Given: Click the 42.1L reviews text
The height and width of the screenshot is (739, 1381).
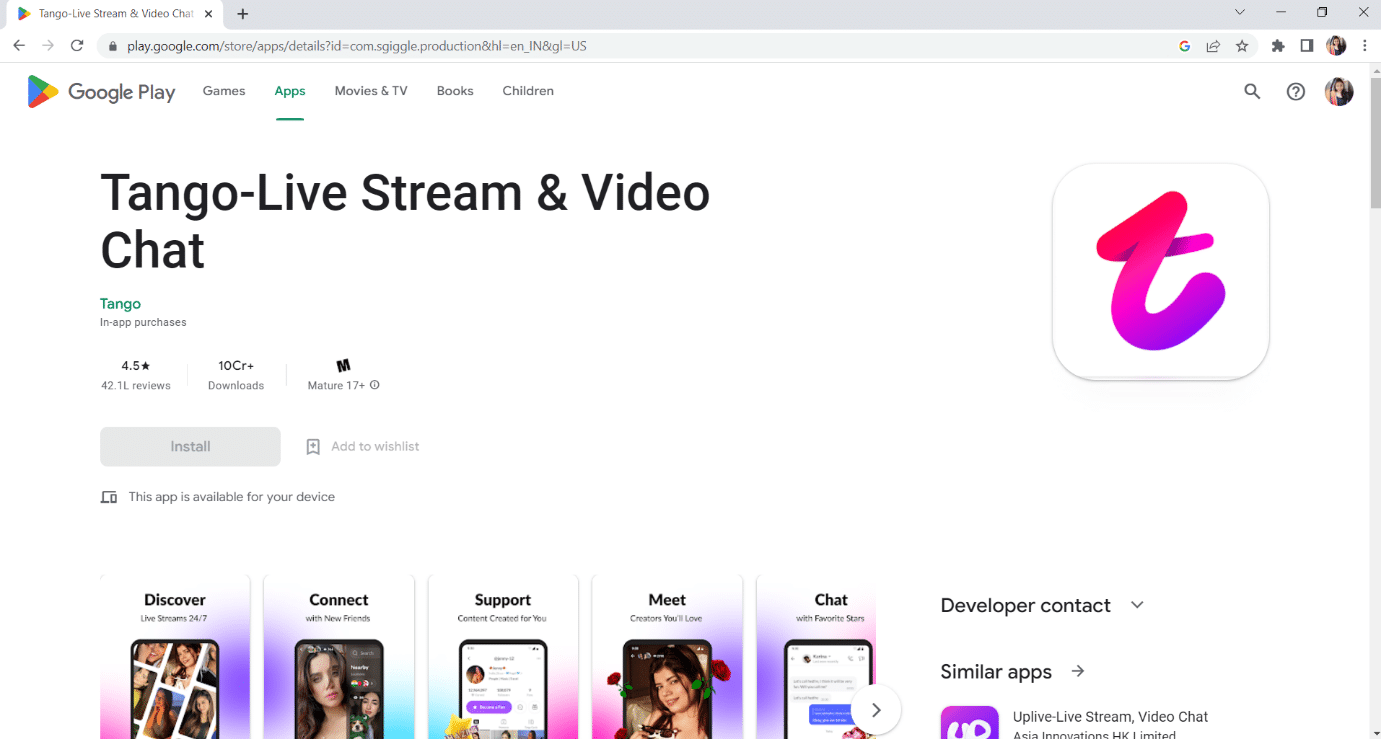Looking at the screenshot, I should click(136, 386).
